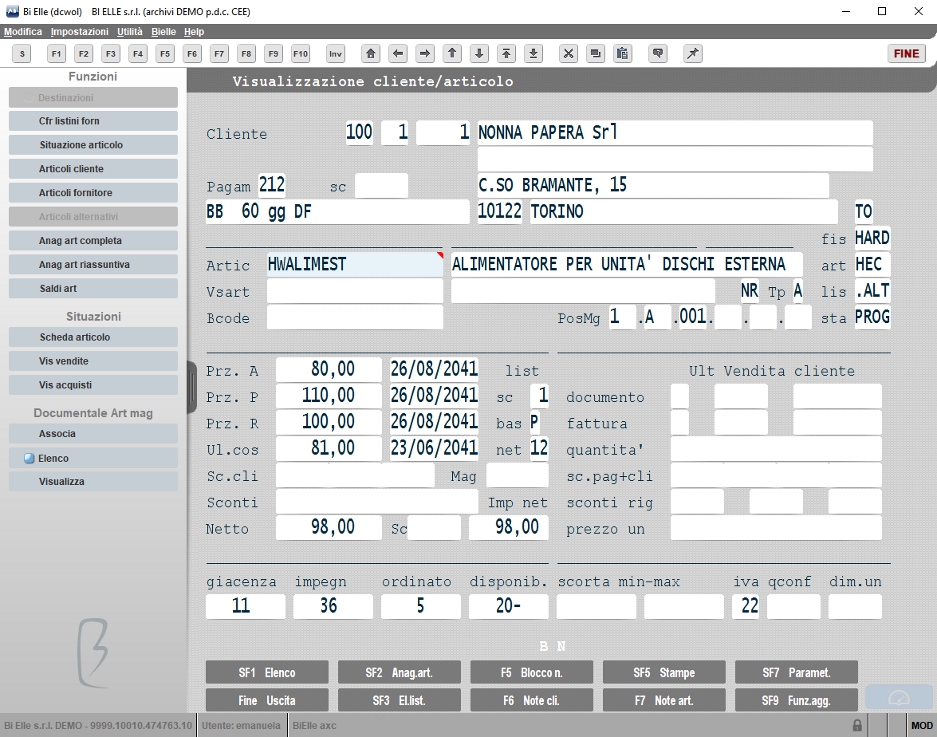Image resolution: width=937 pixels, height=737 pixels.
Task: Click the red FINE button
Action: [907, 54]
